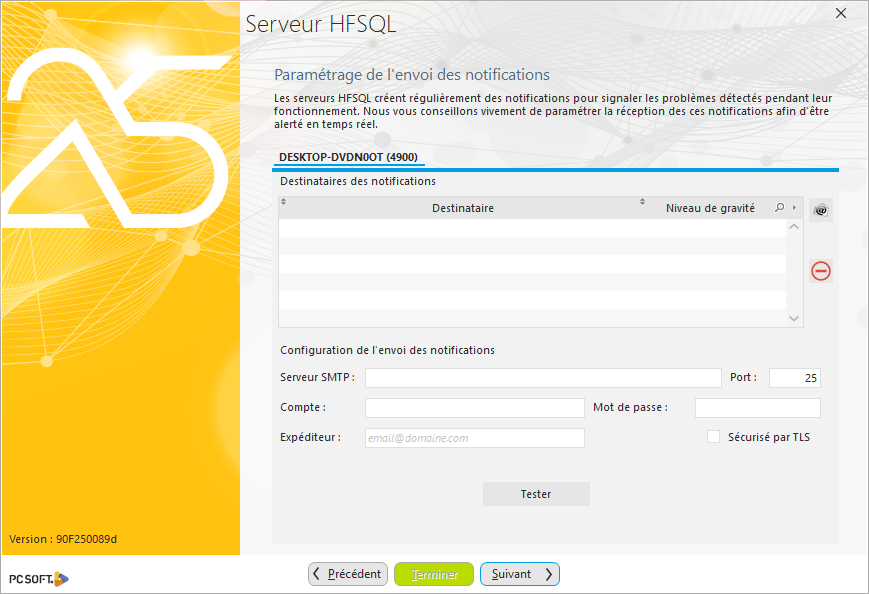Click the sort arrows on the Destinataire column
The image size is (869, 594).
[642, 203]
